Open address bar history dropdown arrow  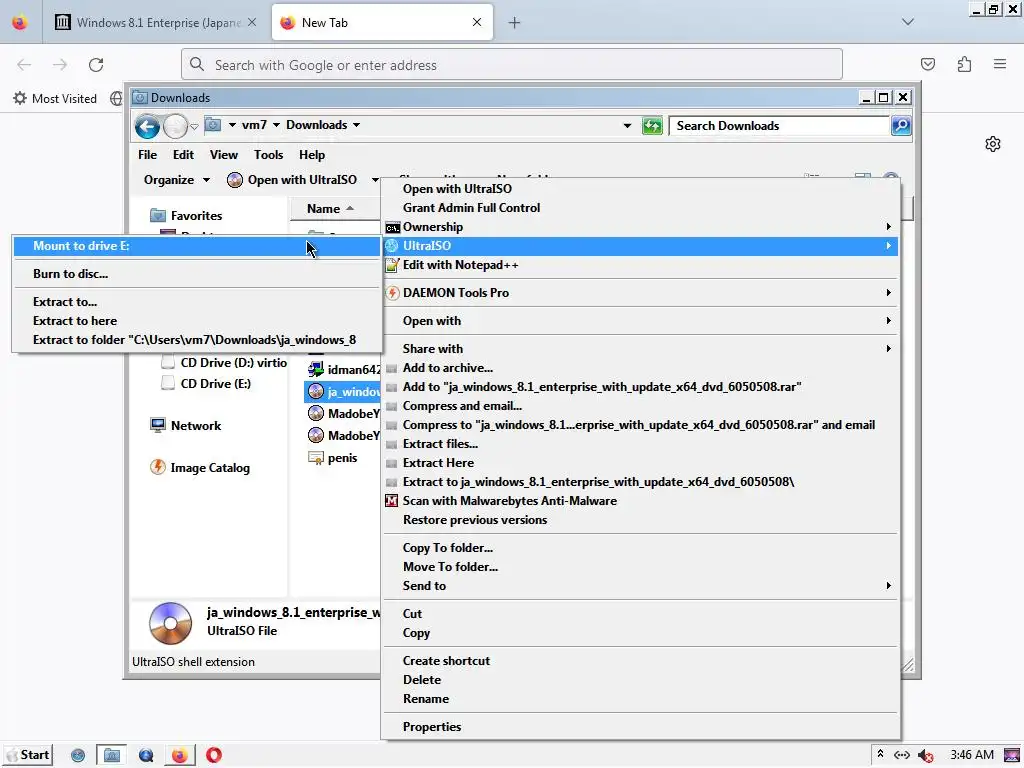(627, 125)
